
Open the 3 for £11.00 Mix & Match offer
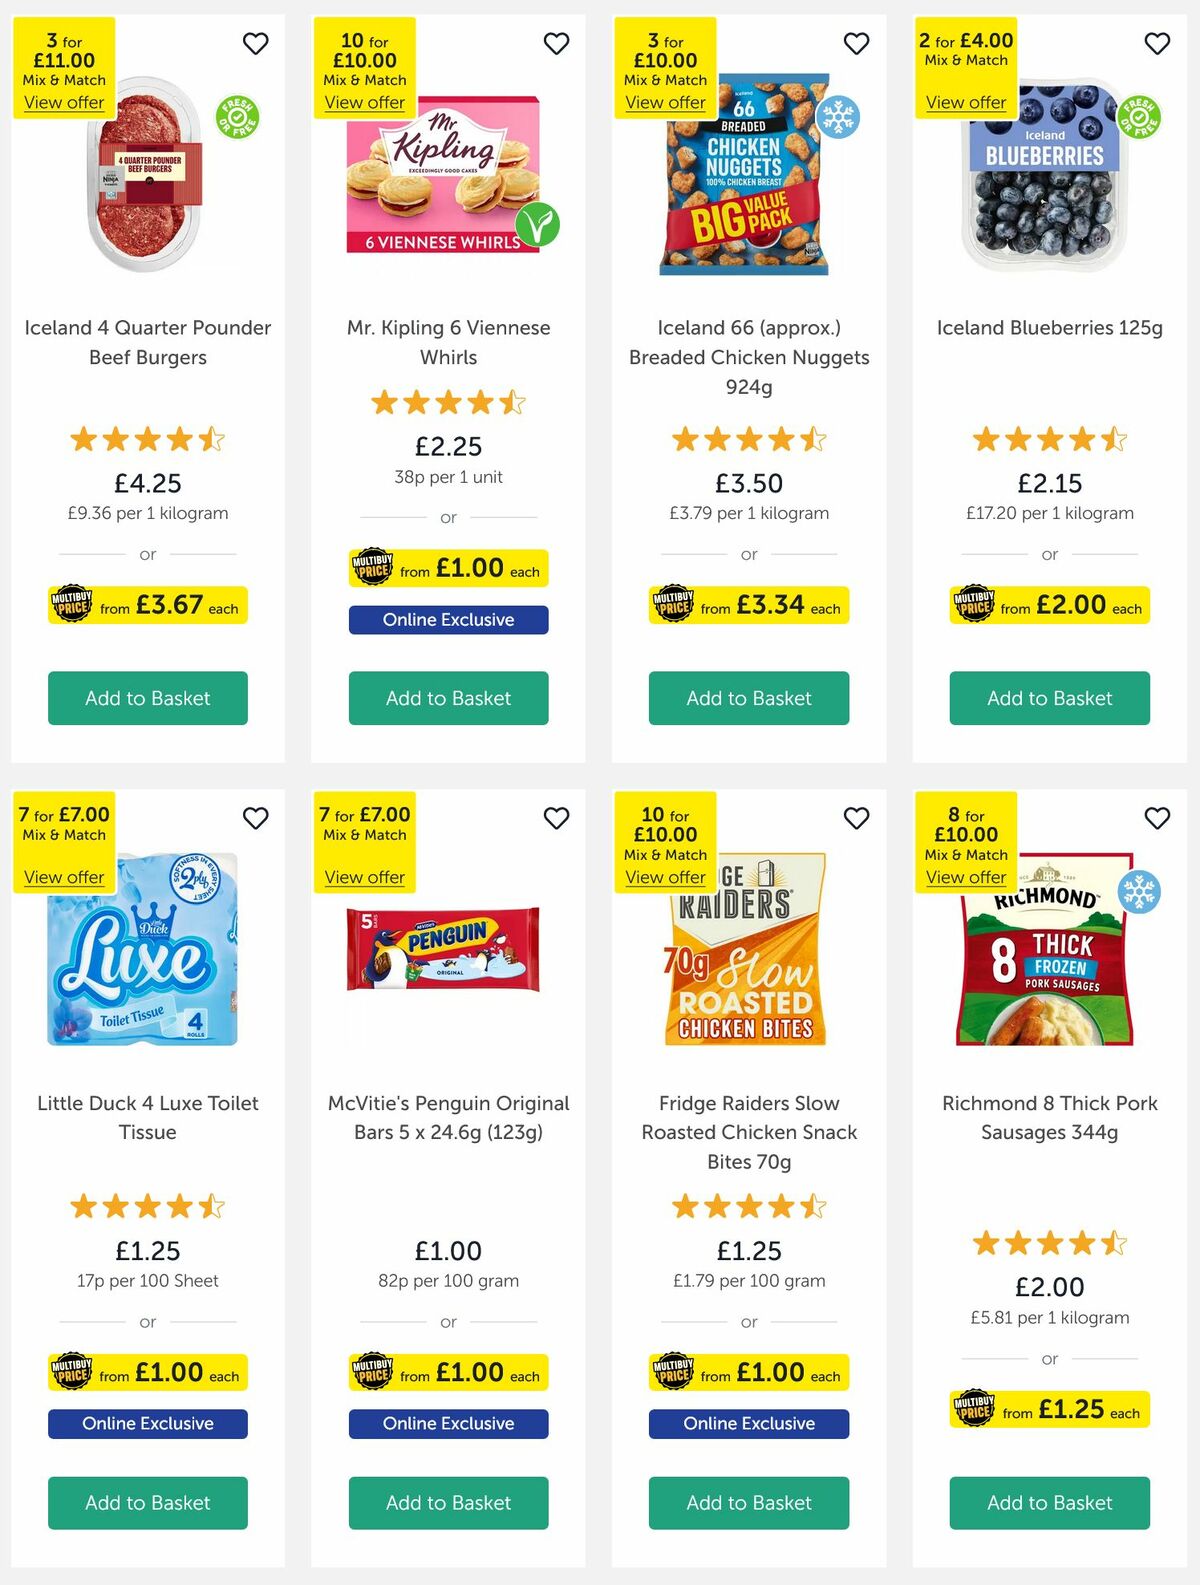point(63,103)
